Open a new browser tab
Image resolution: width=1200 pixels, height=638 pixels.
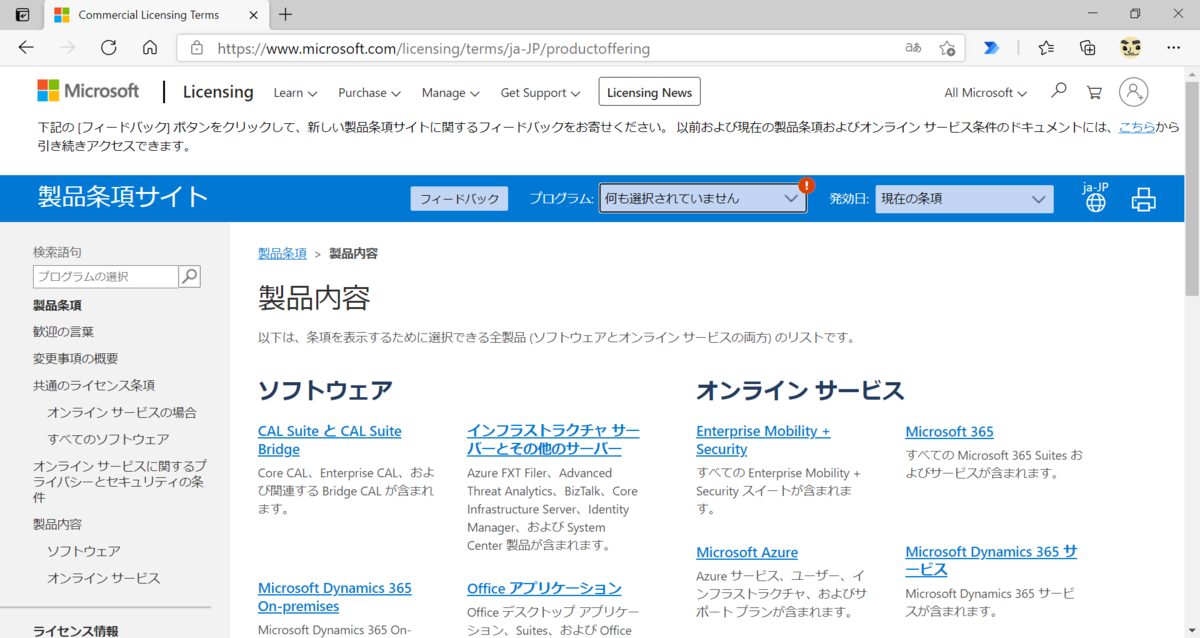tap(286, 15)
